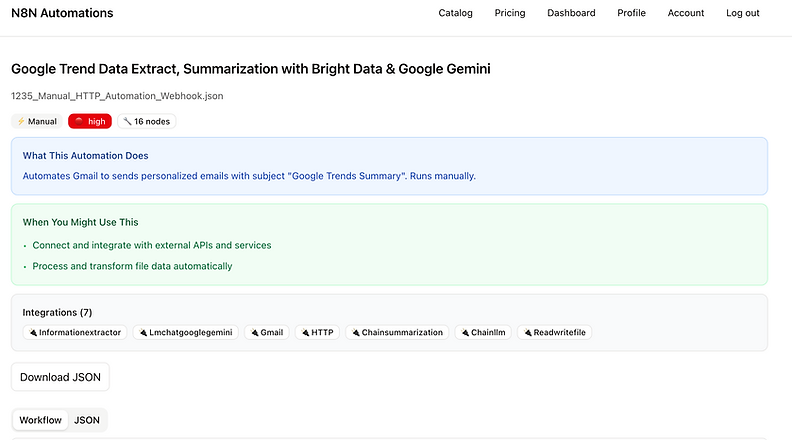The image size is (792, 440).
Task: Select the Readwritefile integration chip
Action: (555, 332)
